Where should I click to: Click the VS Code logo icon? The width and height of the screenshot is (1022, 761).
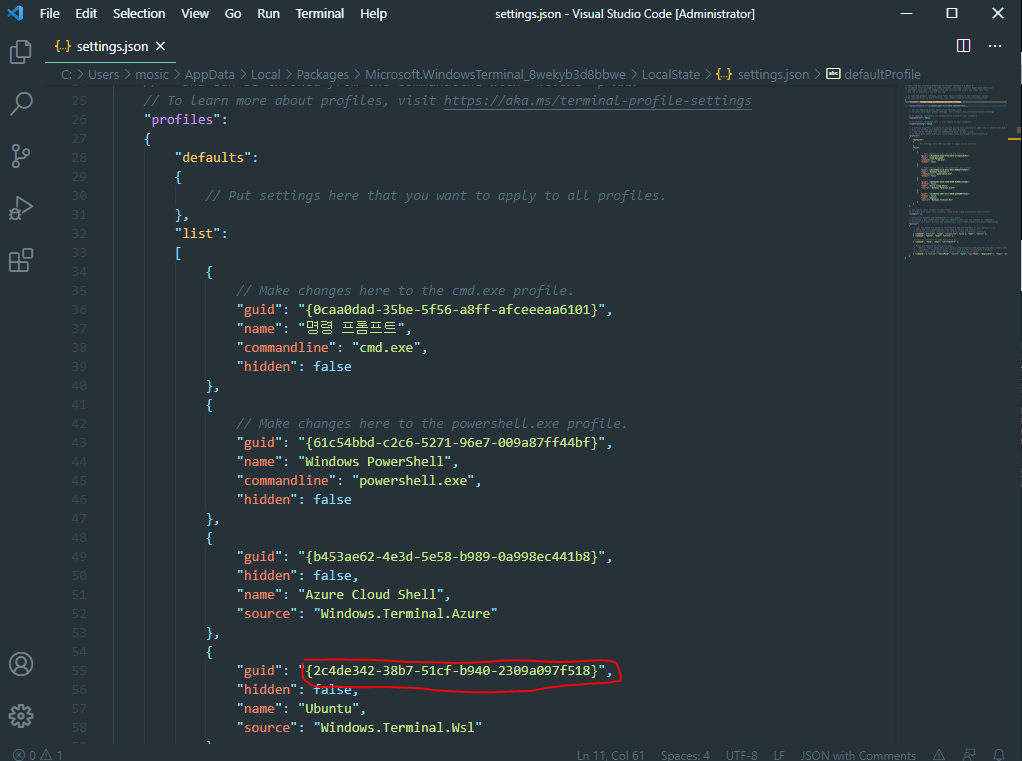pyautogui.click(x=15, y=13)
